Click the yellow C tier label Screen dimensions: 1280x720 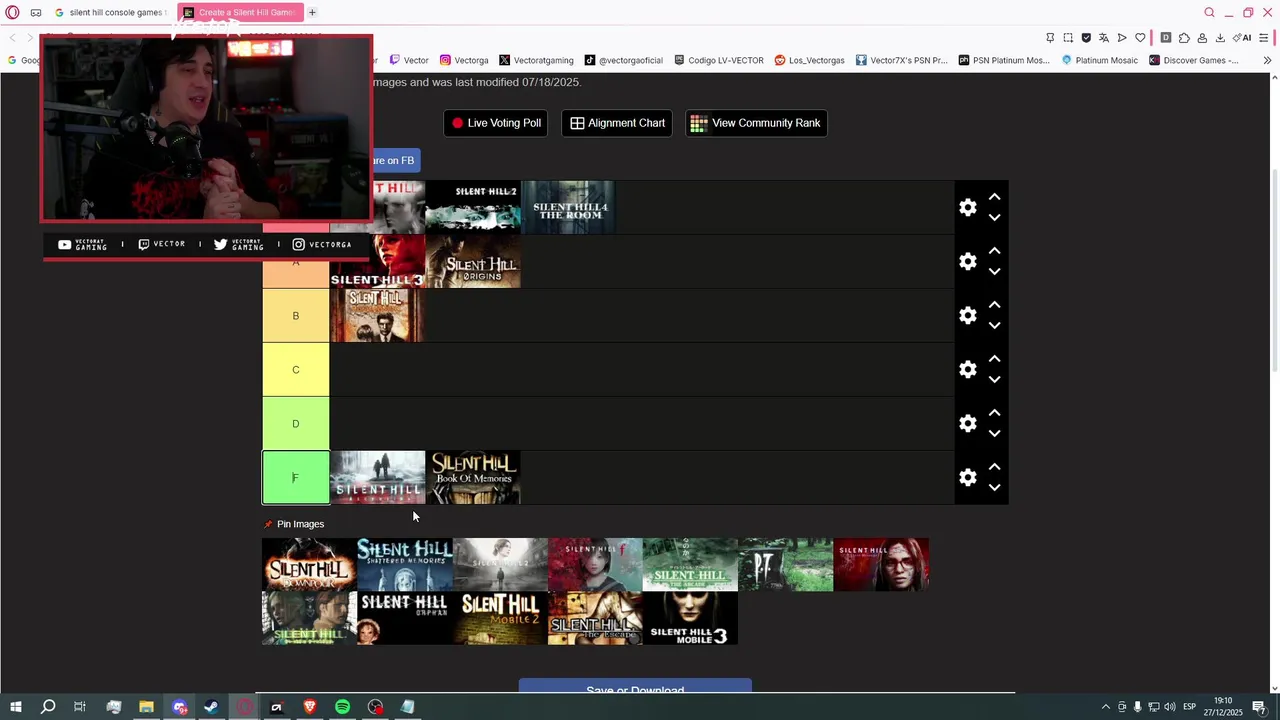[x=295, y=370]
